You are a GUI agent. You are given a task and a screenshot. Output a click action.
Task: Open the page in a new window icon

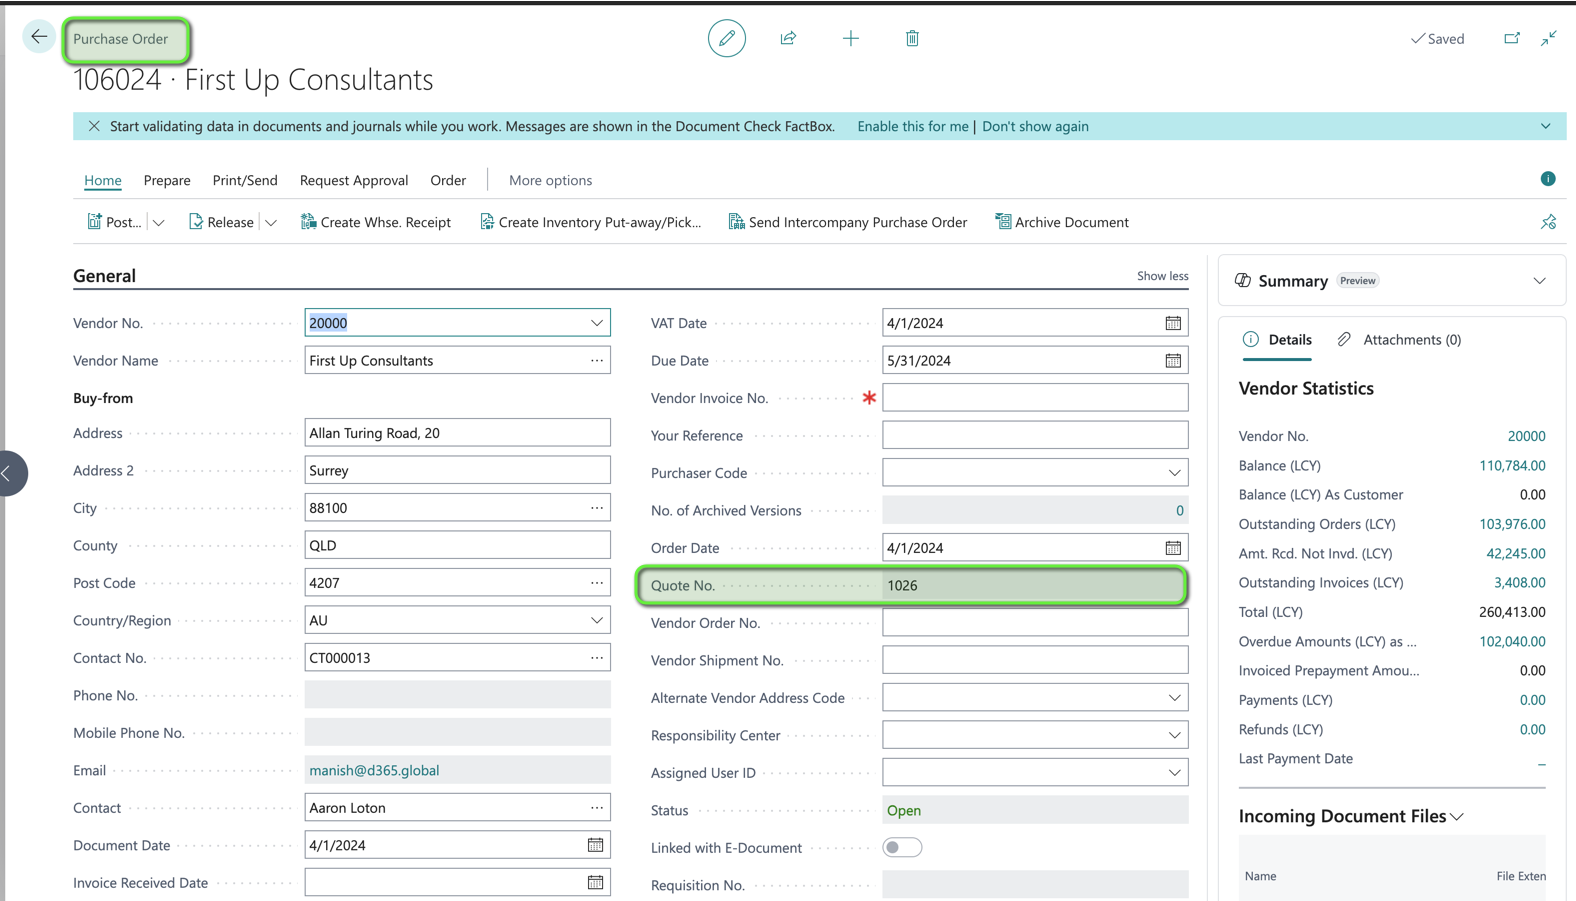(1511, 38)
